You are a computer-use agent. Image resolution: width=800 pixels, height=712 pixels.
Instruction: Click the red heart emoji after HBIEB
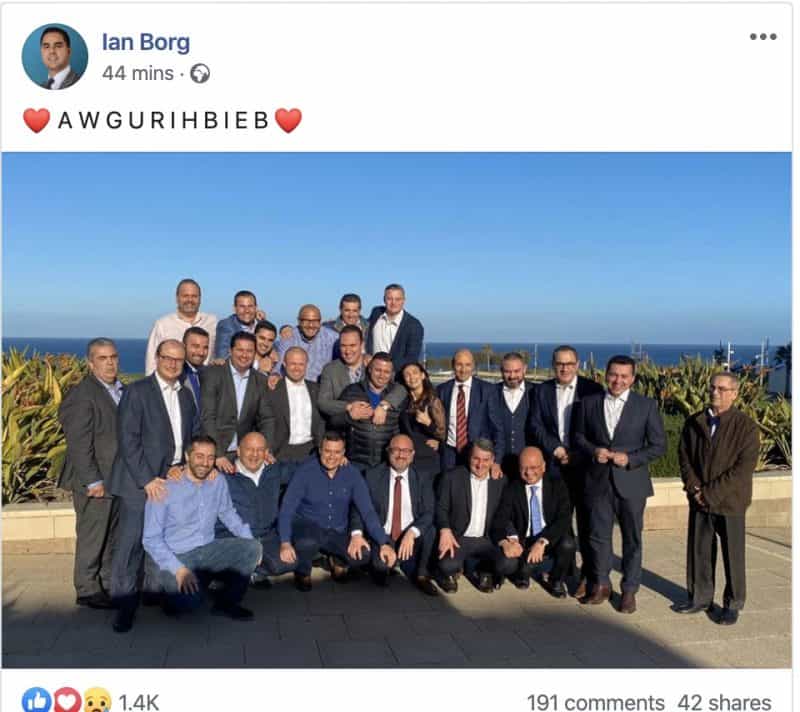point(288,121)
